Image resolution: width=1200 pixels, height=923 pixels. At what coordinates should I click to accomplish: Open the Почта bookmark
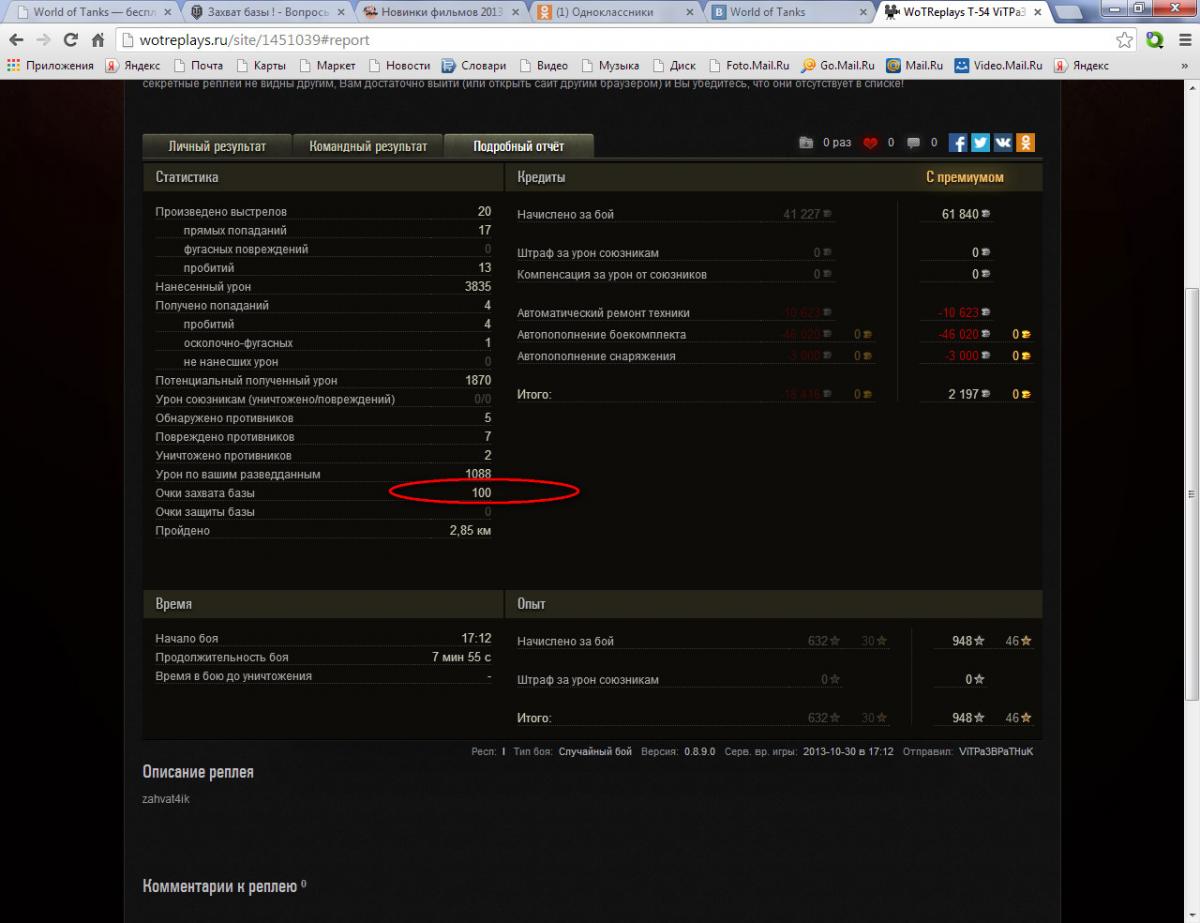tap(198, 65)
